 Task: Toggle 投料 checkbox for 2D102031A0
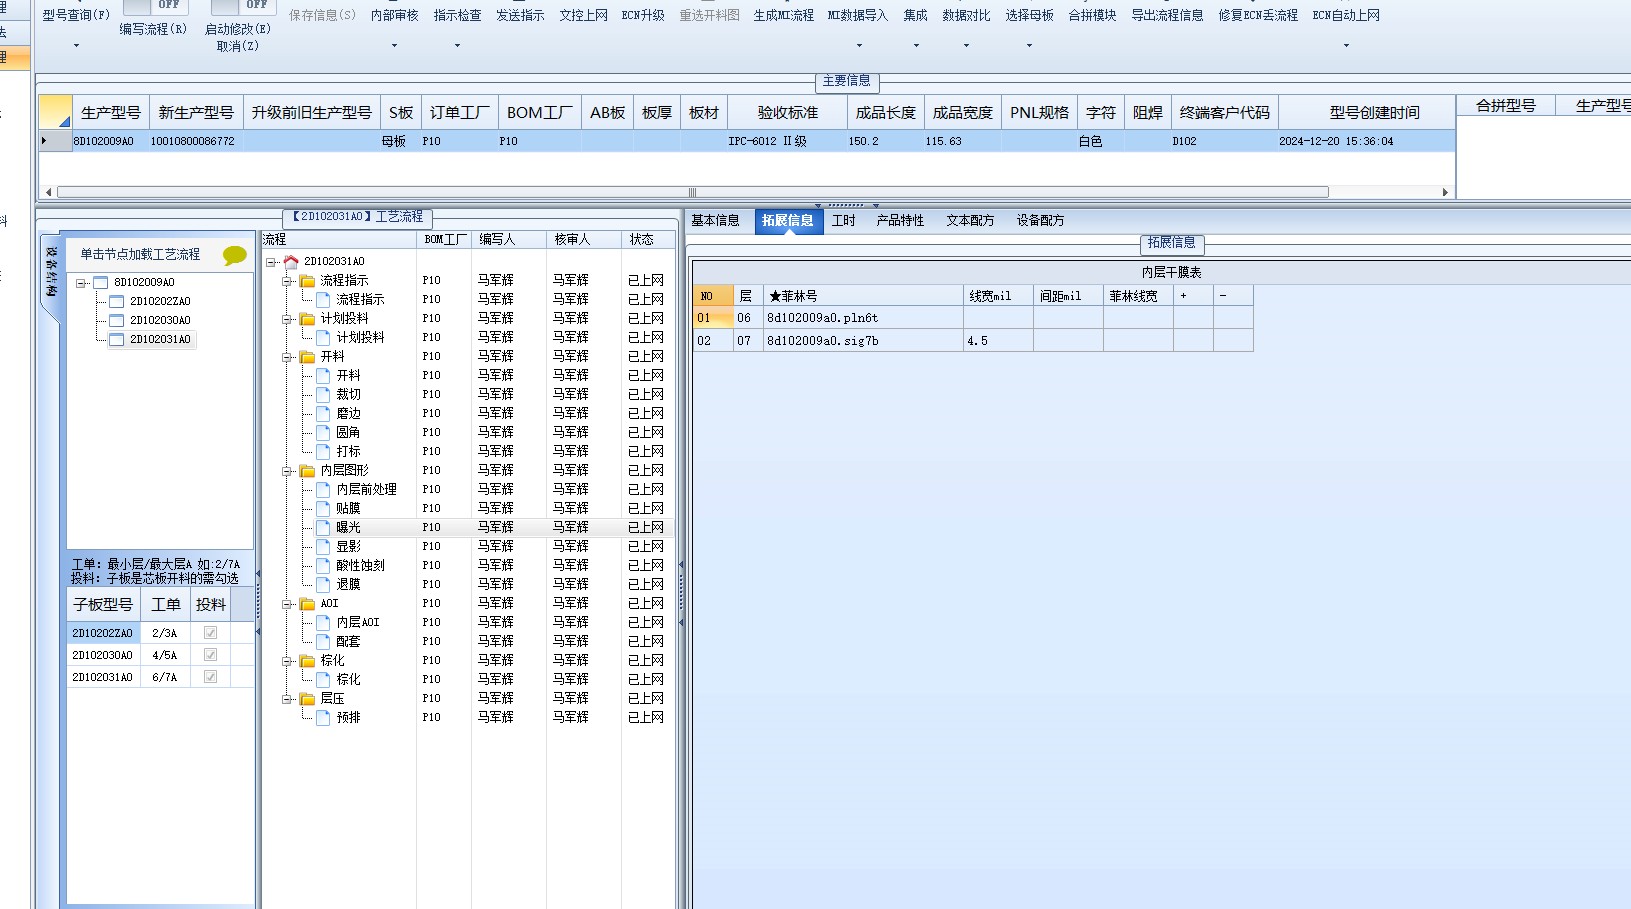tap(210, 677)
